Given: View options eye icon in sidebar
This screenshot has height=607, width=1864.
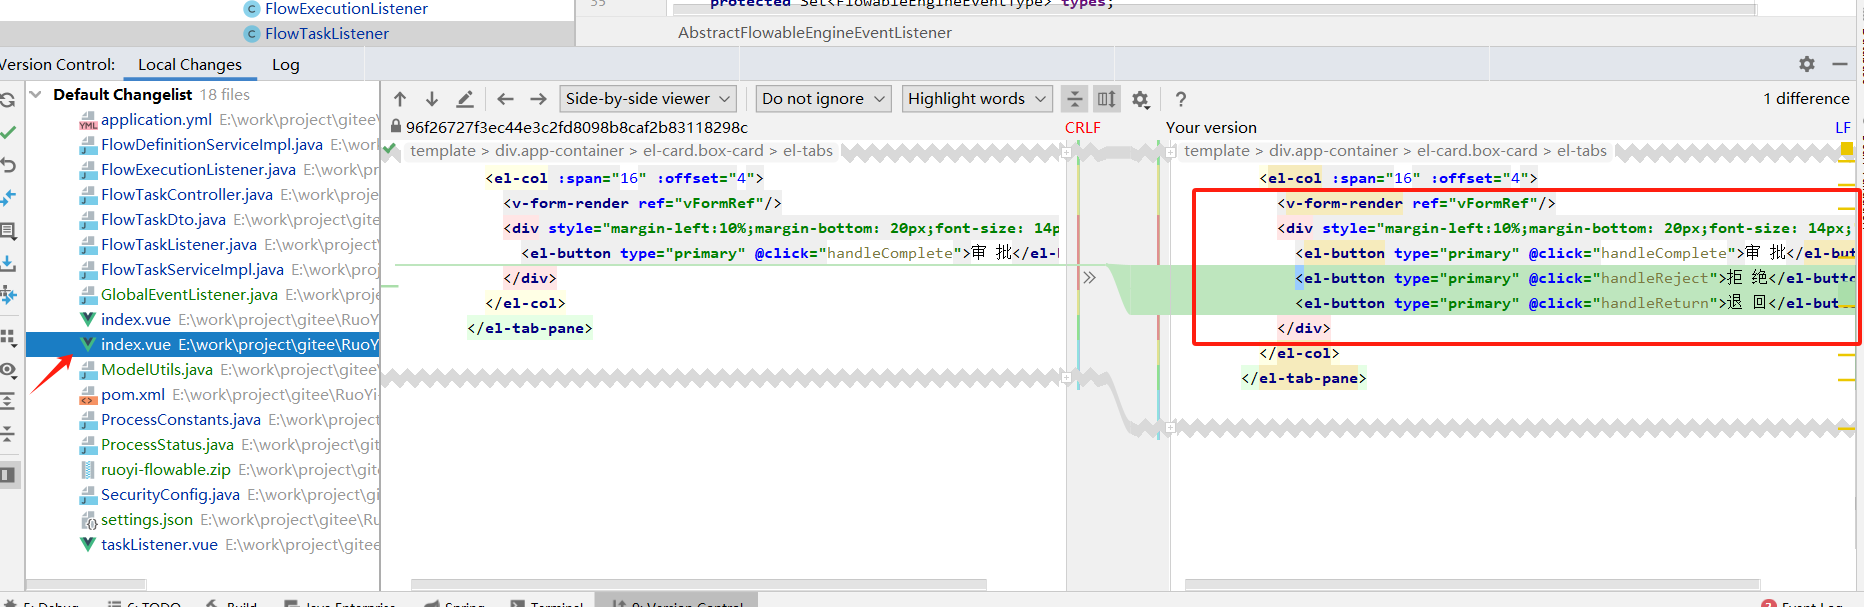Looking at the screenshot, I should click(x=7, y=370).
